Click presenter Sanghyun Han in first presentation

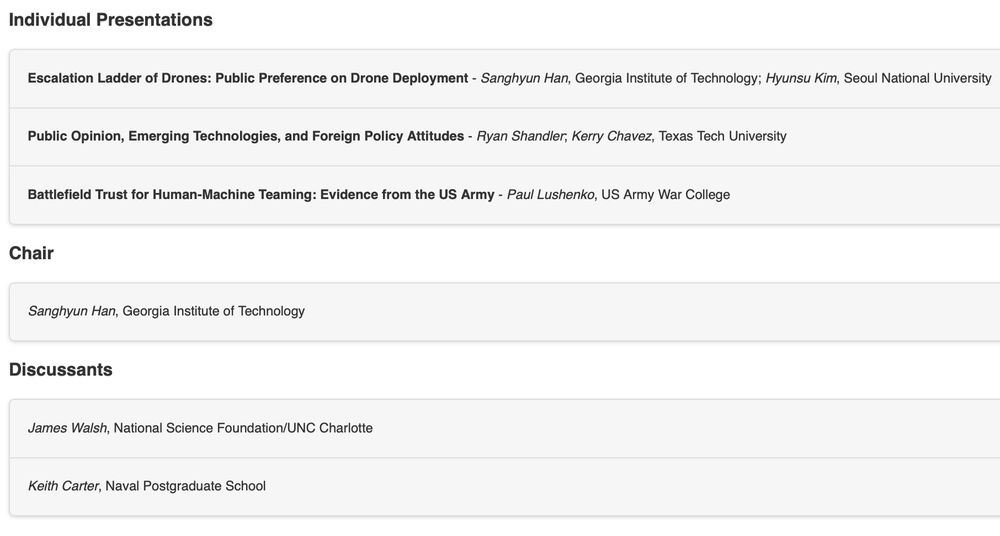(x=524, y=78)
